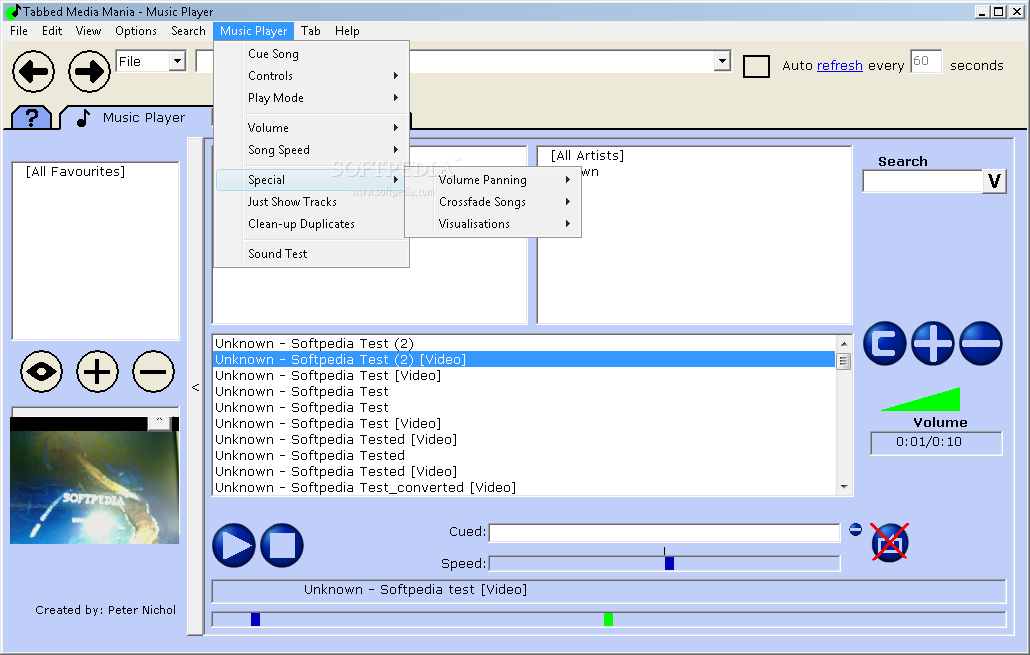Open the question mark help tab

pos(31,118)
